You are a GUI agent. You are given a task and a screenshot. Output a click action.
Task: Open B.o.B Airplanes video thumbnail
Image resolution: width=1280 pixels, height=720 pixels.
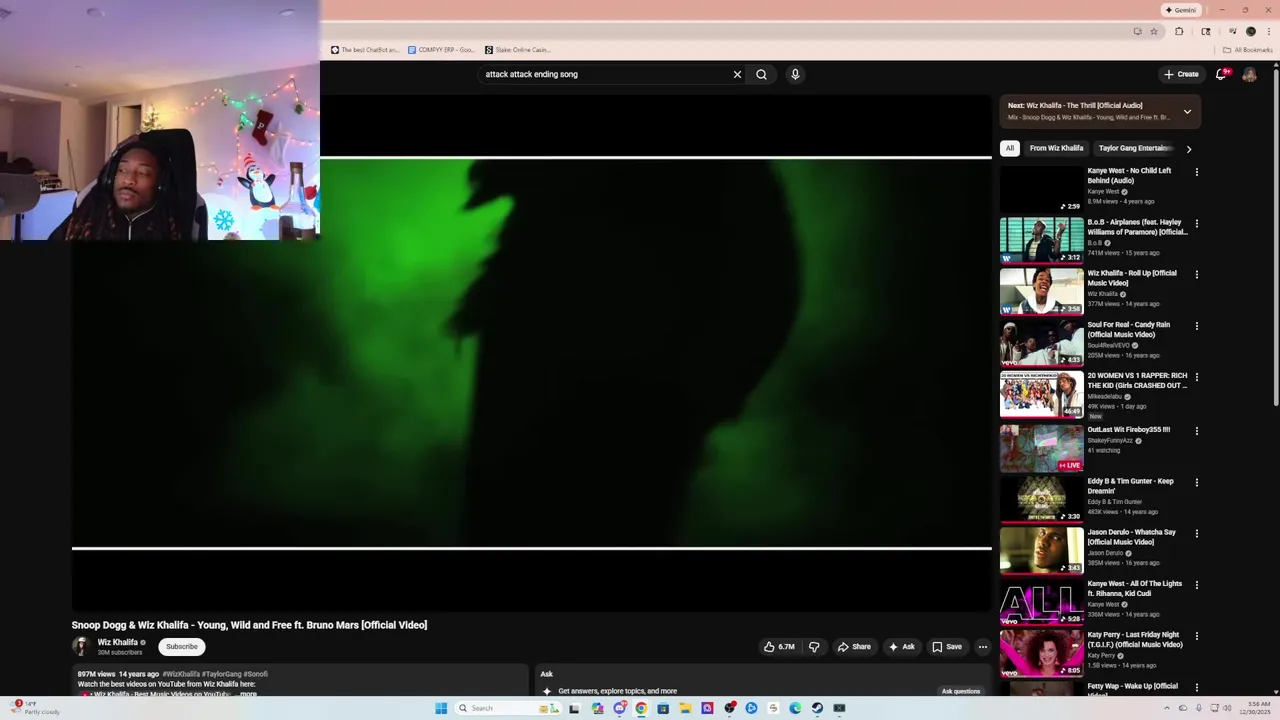(1041, 240)
